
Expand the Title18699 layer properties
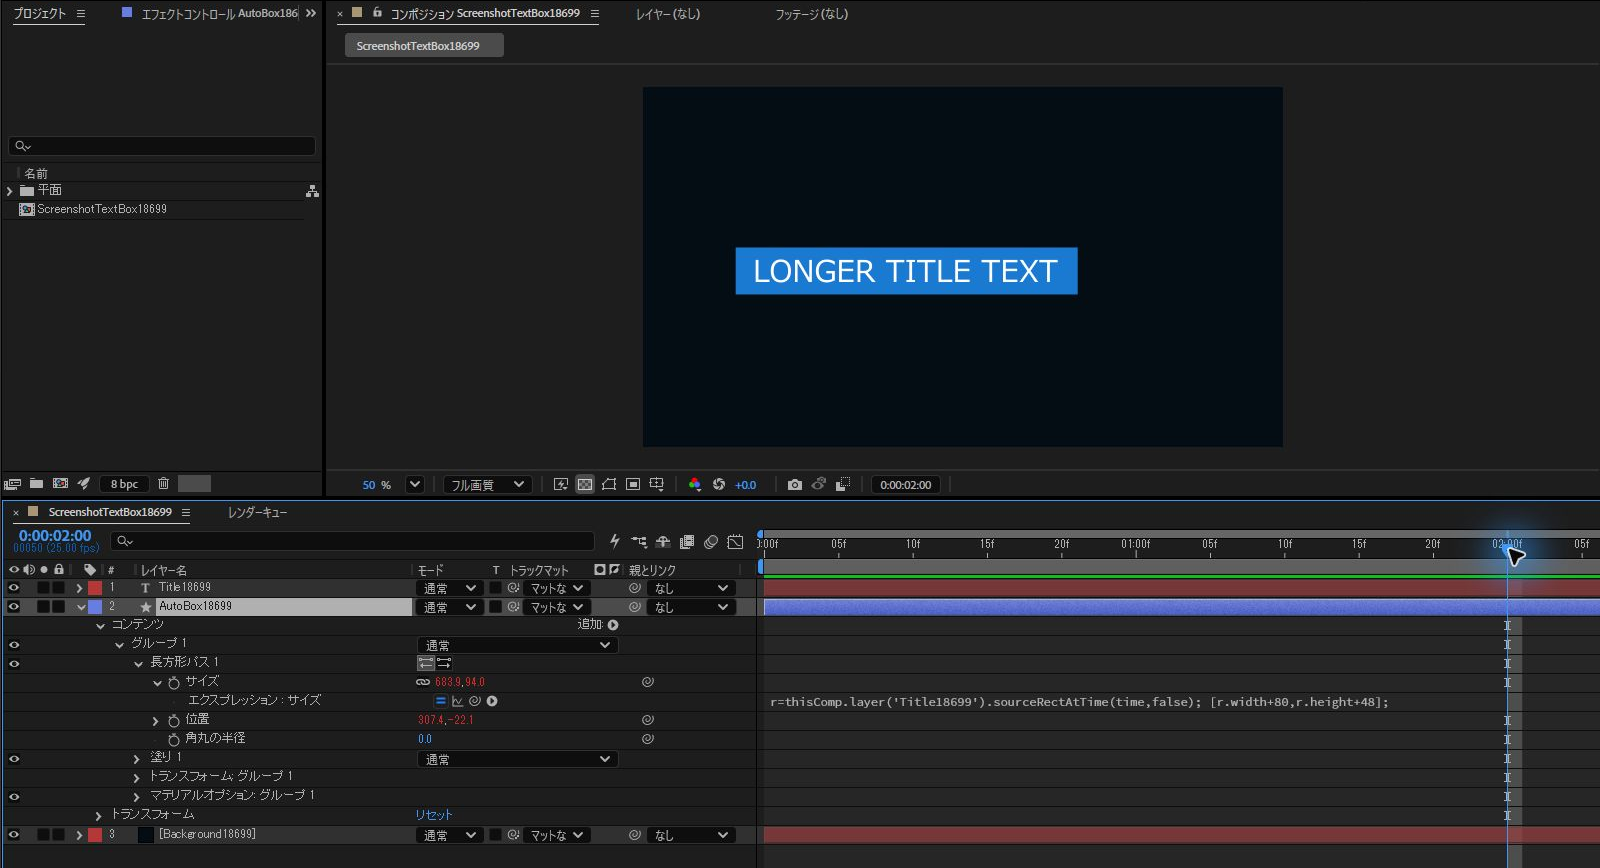79,588
